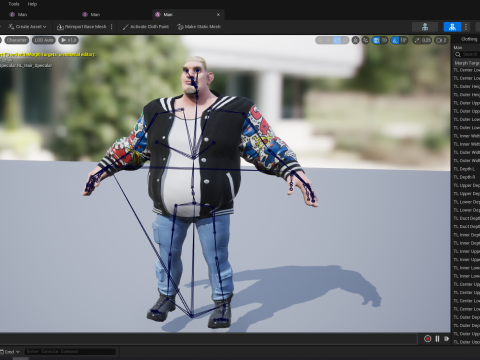Select the translate gizmo tool
Screen dimensions: 480x360
point(328,40)
